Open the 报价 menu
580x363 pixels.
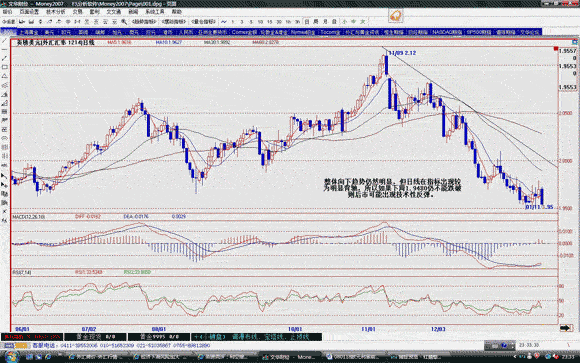pyautogui.click(x=7, y=12)
